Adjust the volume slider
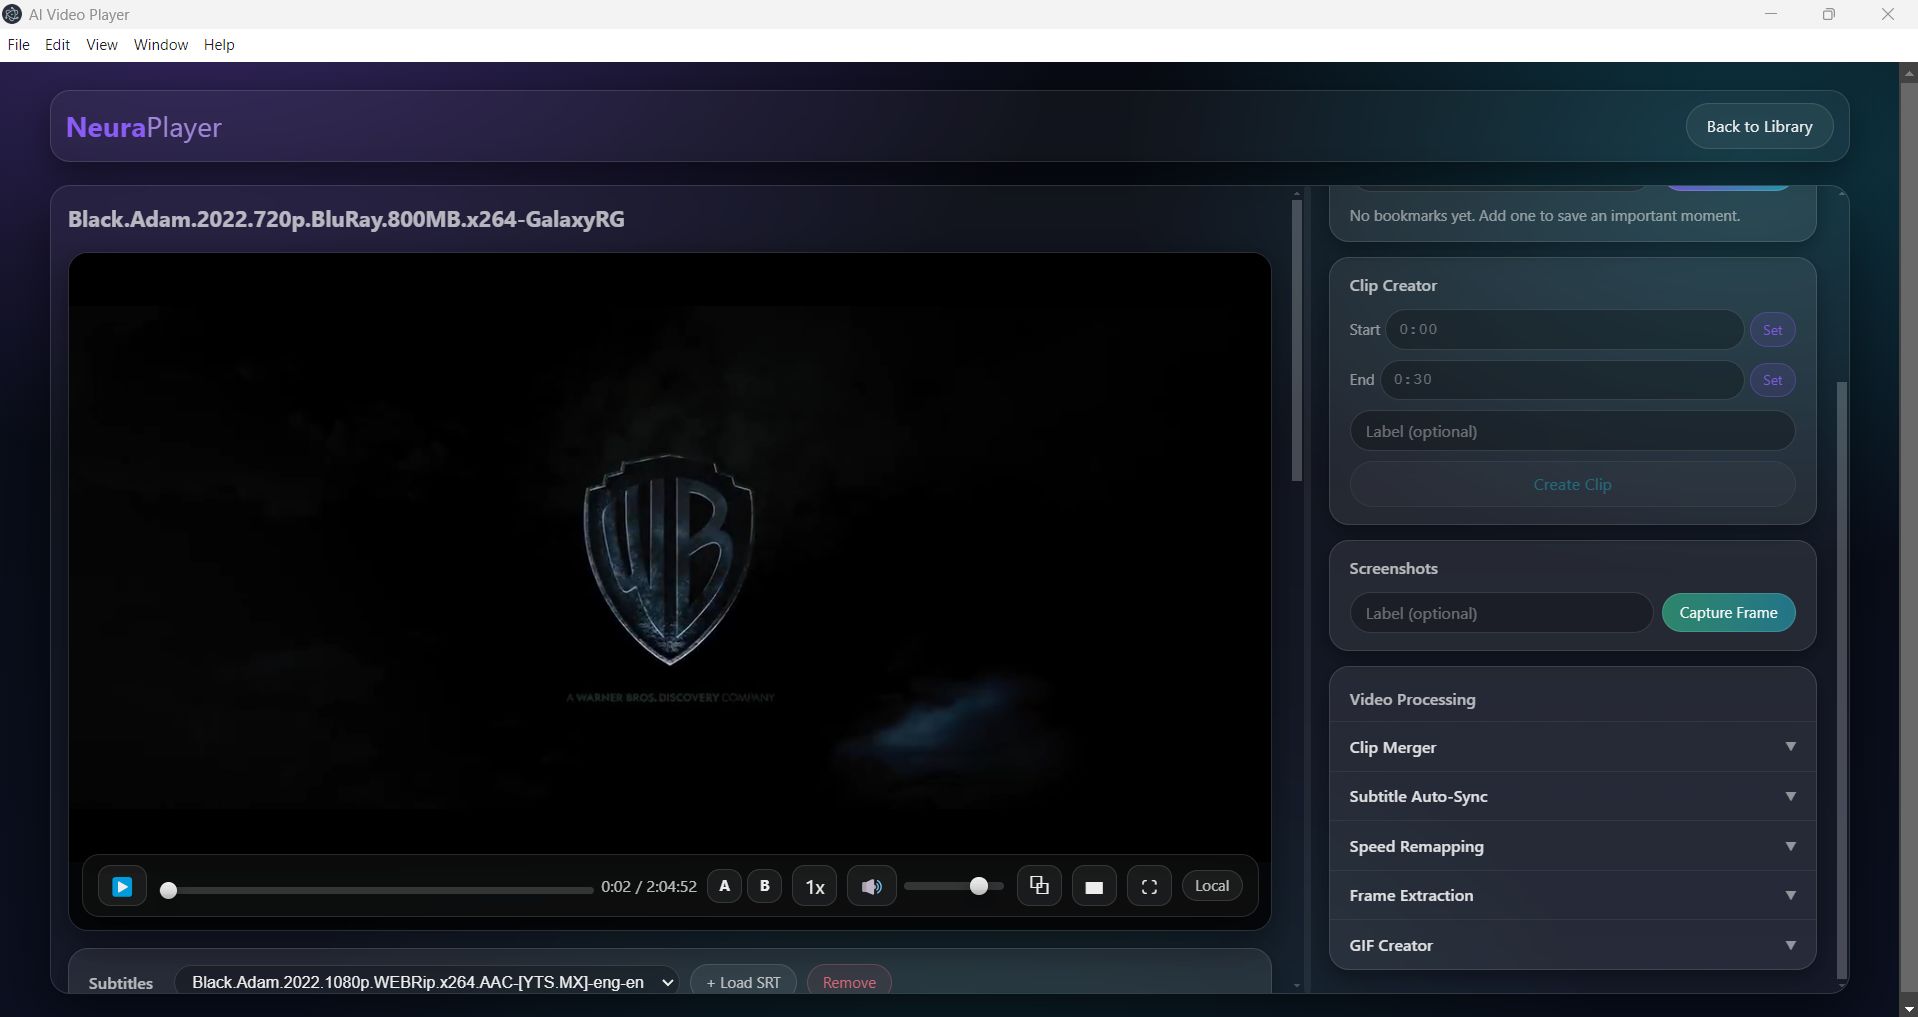 pos(953,886)
